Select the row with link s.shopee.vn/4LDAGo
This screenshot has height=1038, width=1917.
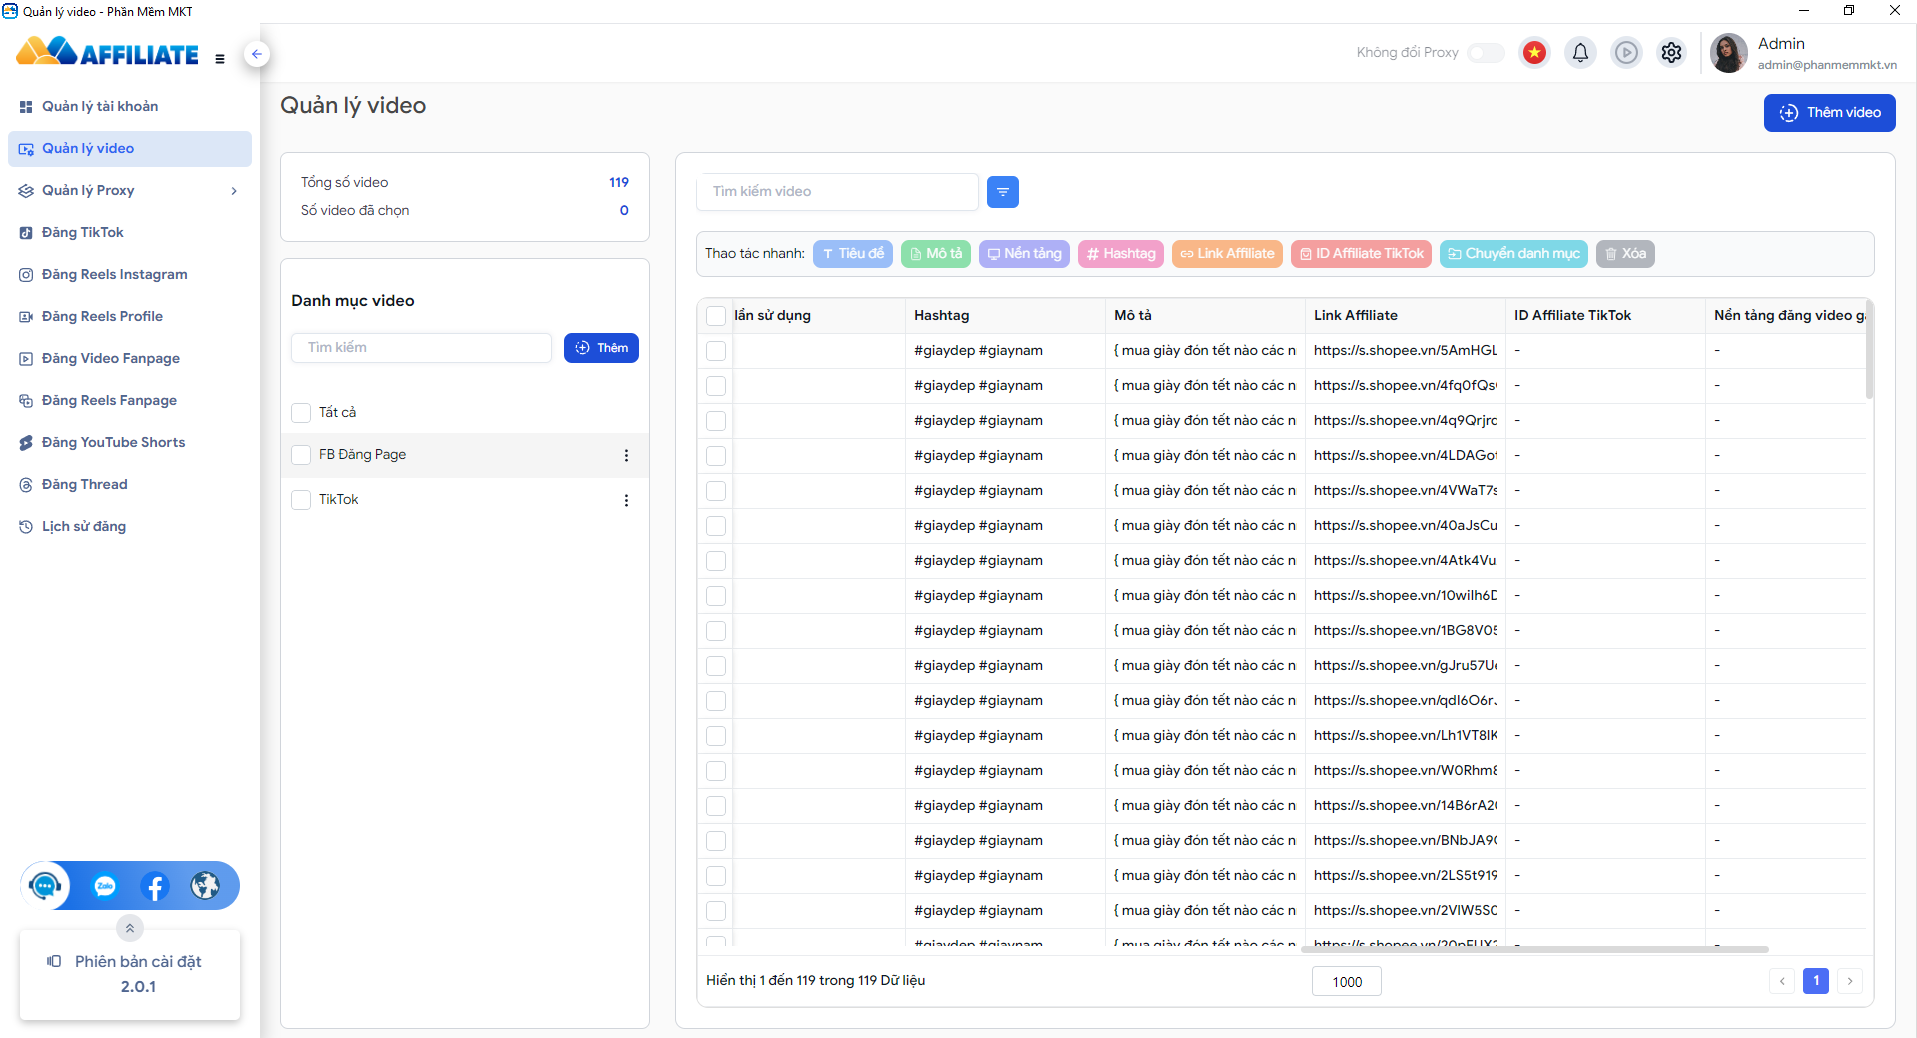(716, 456)
